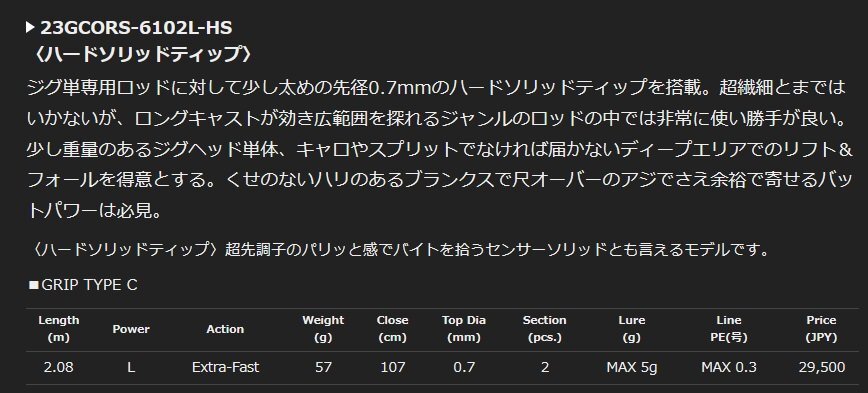Click the GRIP TYPE C label
This screenshot has width=868, height=393.
tap(89, 285)
